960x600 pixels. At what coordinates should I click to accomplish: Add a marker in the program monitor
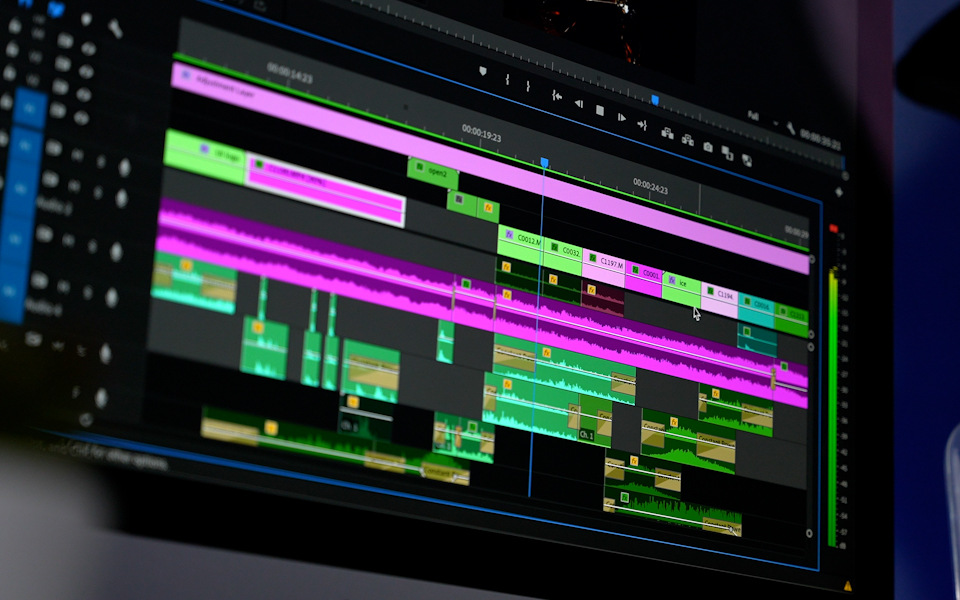tap(482, 72)
